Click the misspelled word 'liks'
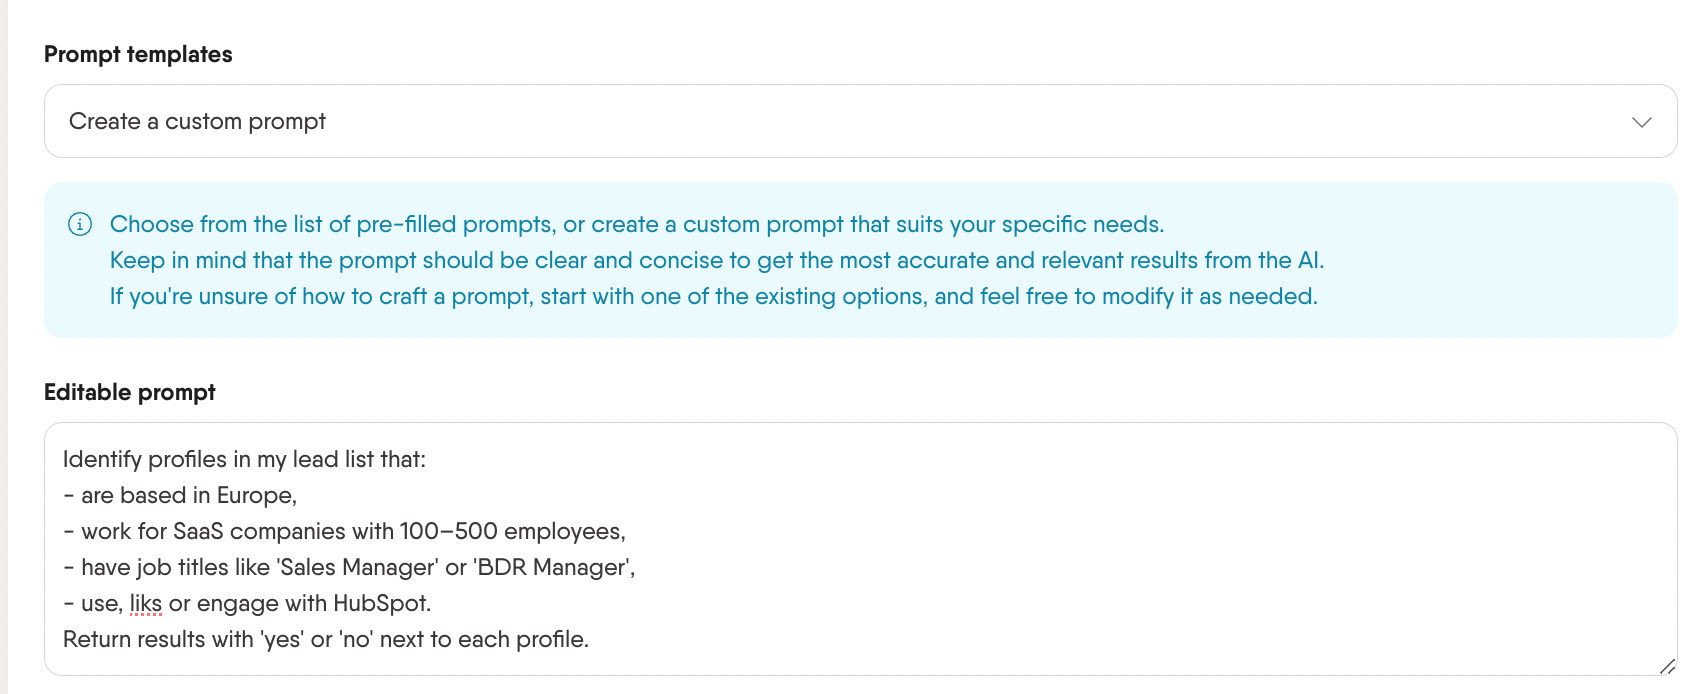Image resolution: width=1700 pixels, height=694 pixels. [x=146, y=603]
